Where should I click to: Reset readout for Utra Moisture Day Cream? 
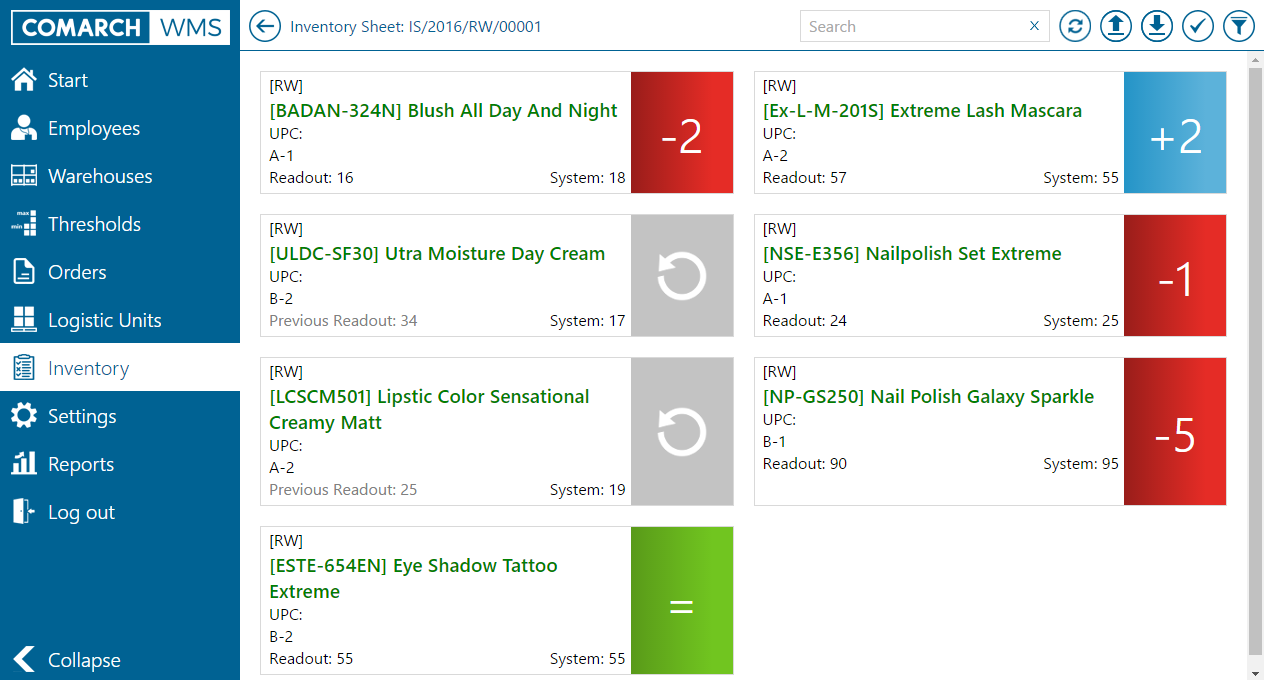682,276
